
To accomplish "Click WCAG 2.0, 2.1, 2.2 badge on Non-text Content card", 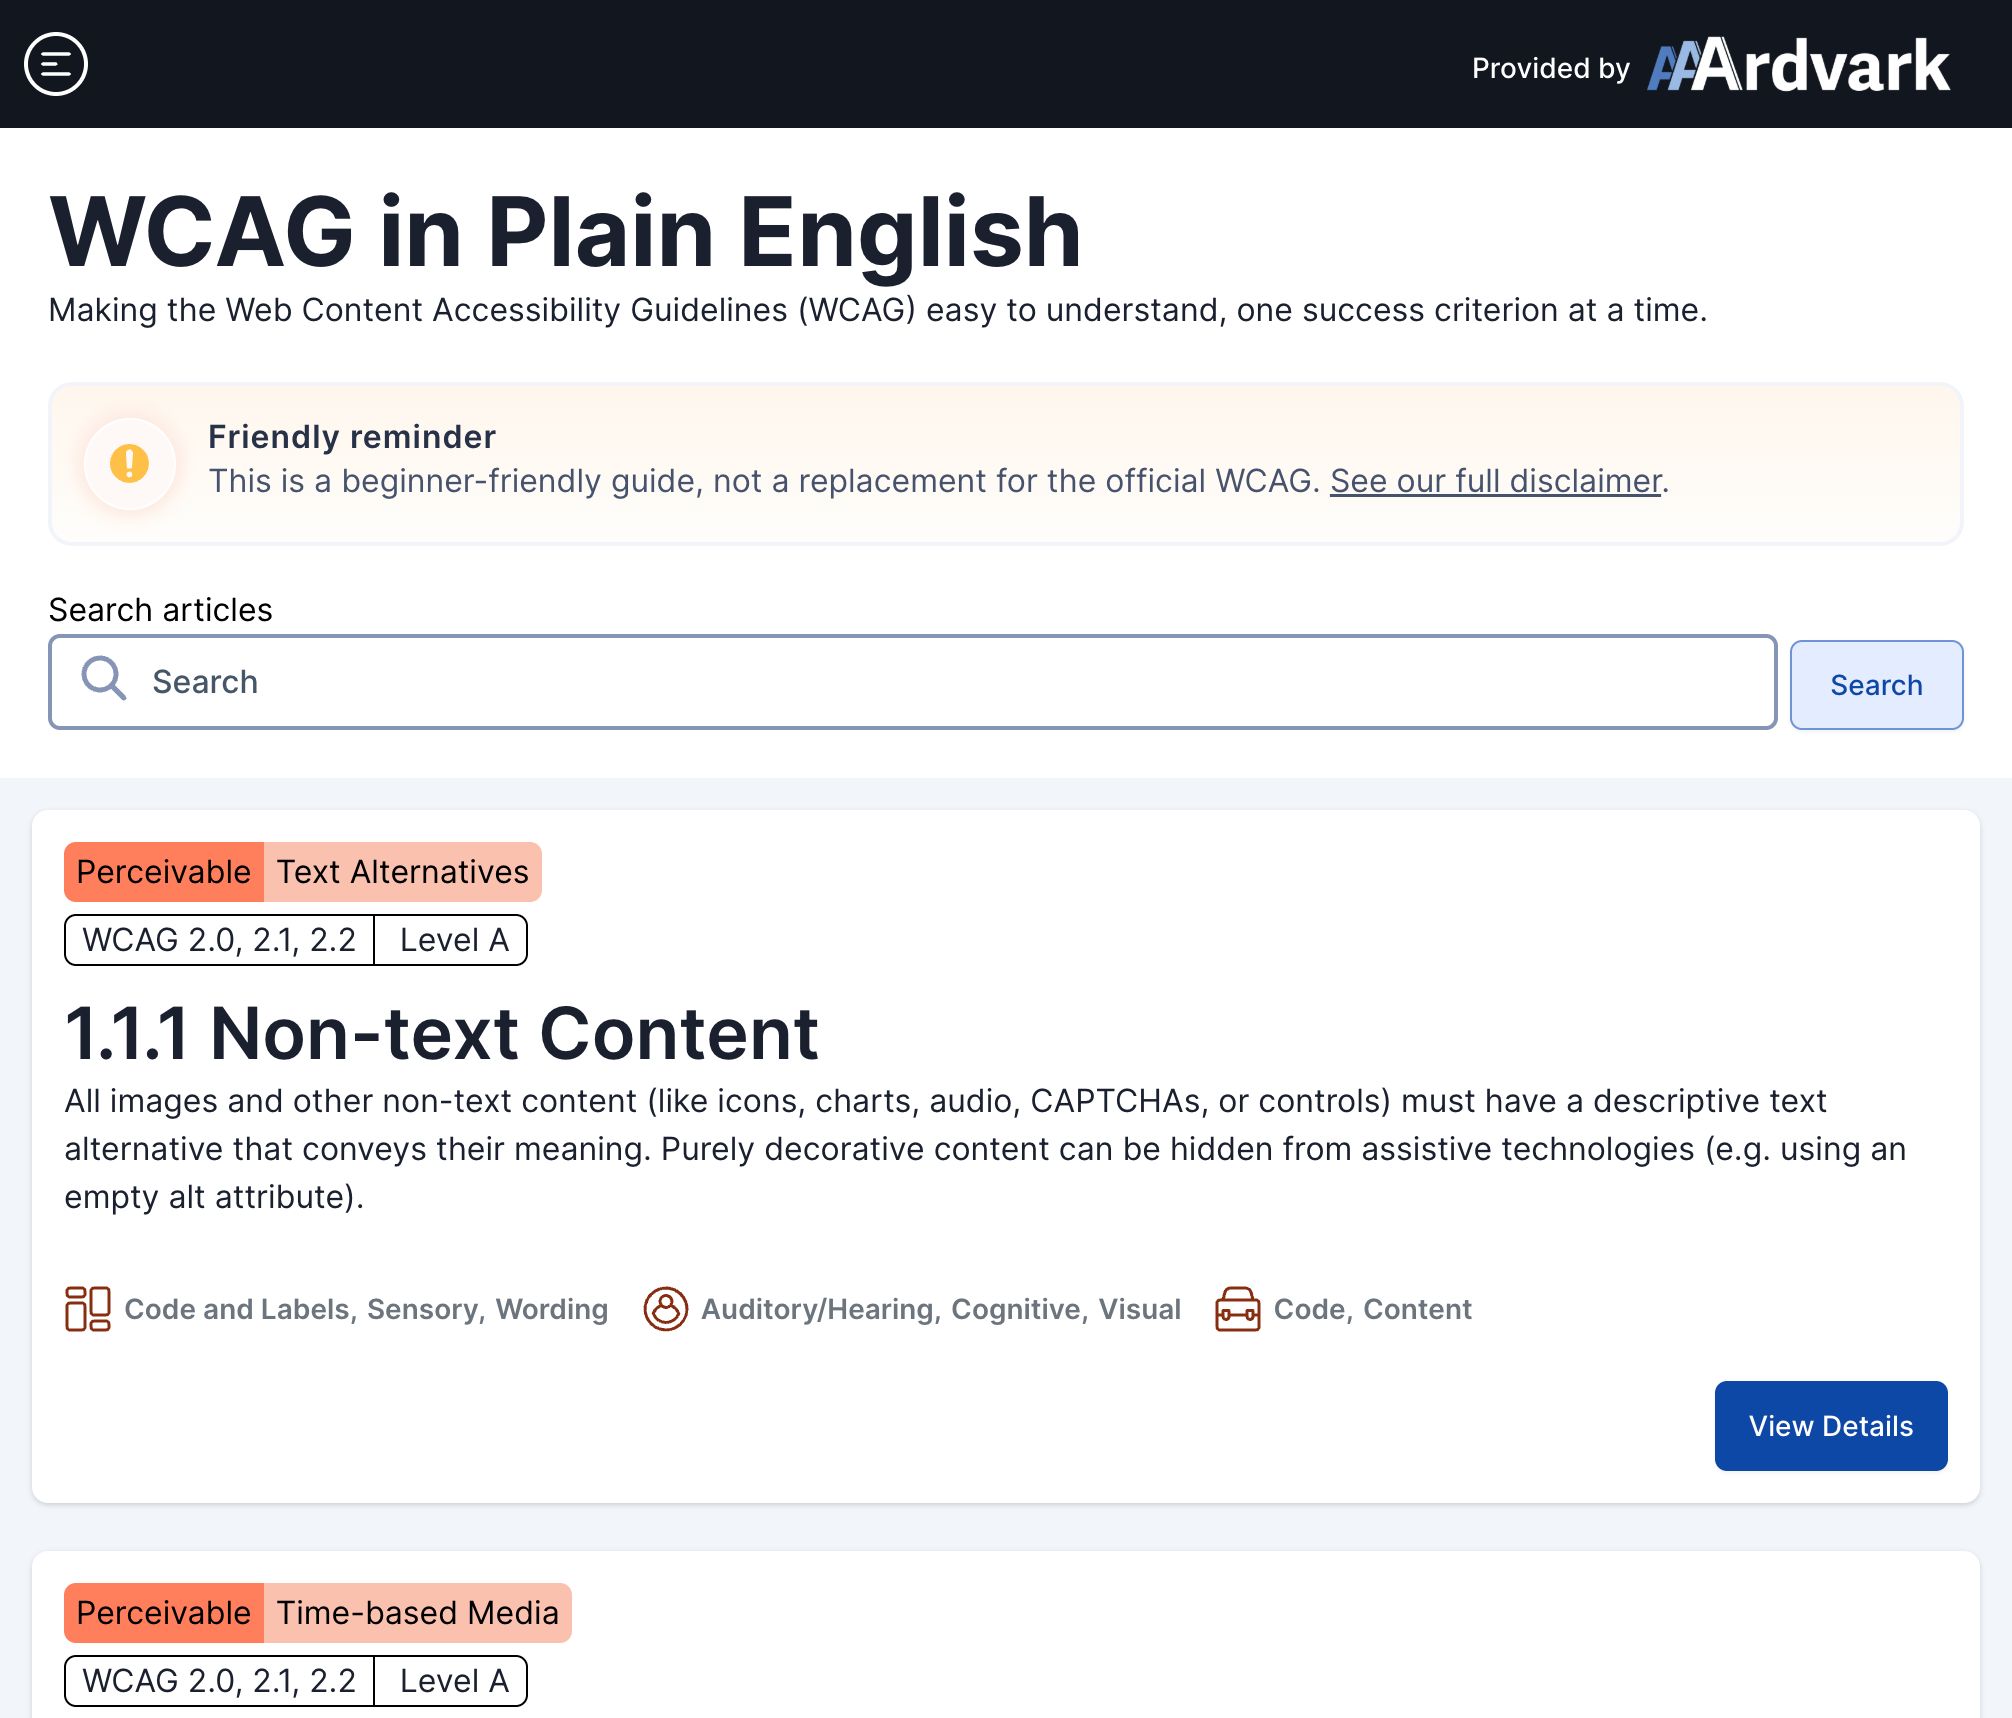I will 220,940.
